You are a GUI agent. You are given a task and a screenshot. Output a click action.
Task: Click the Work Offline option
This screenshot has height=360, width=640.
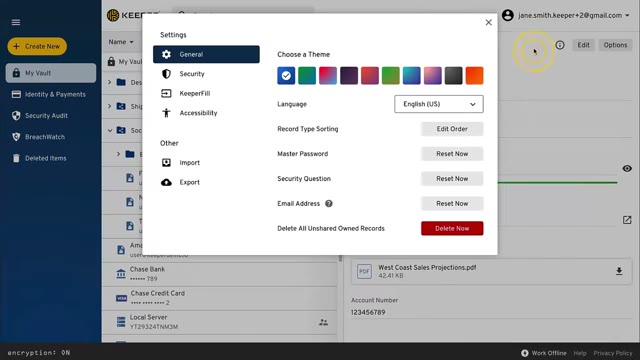544,353
